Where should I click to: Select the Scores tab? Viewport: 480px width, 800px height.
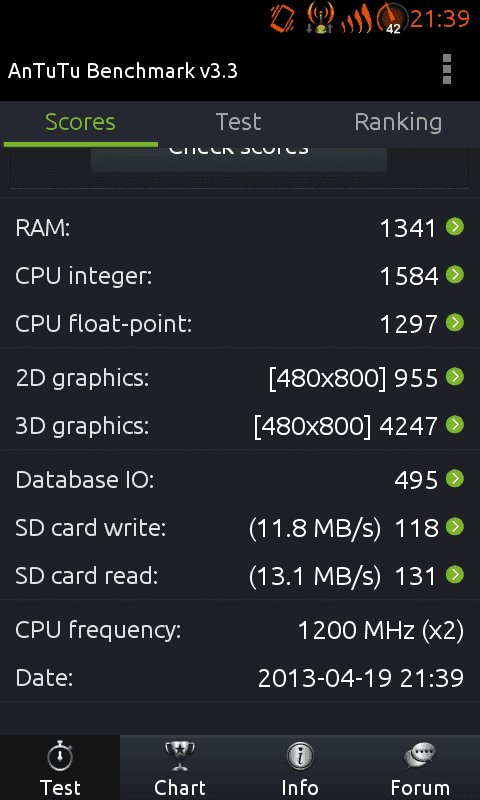coord(80,122)
